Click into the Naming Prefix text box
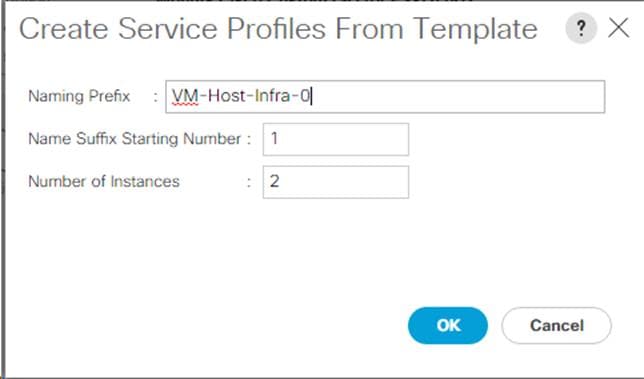Viewport: 644px width, 379px height. click(x=385, y=96)
